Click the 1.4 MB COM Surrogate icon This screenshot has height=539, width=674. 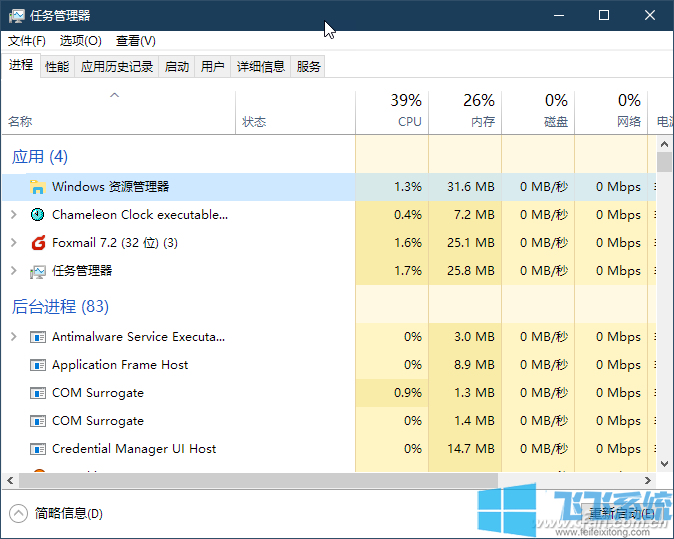[x=38, y=421]
